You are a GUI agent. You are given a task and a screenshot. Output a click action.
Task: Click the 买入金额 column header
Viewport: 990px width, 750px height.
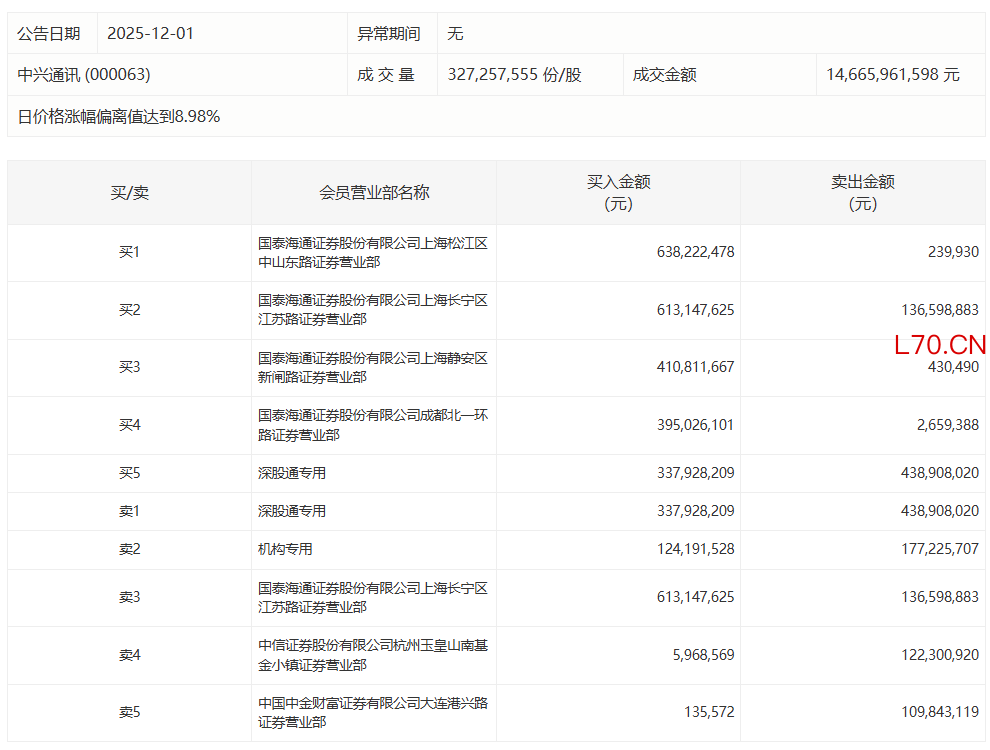coord(618,192)
